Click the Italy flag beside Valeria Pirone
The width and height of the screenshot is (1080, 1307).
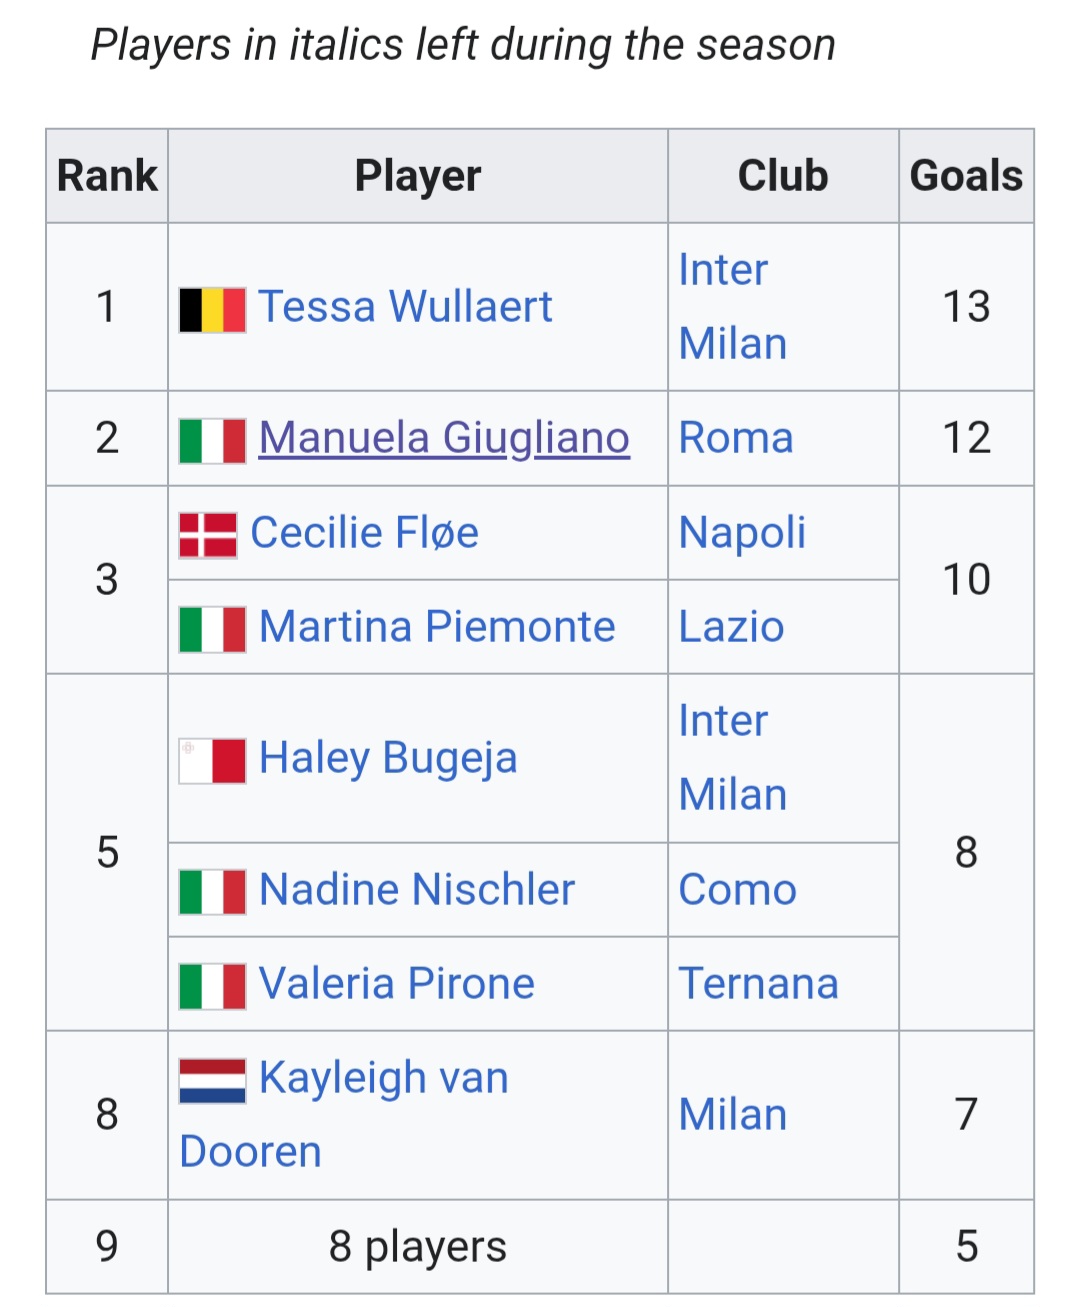click(212, 986)
